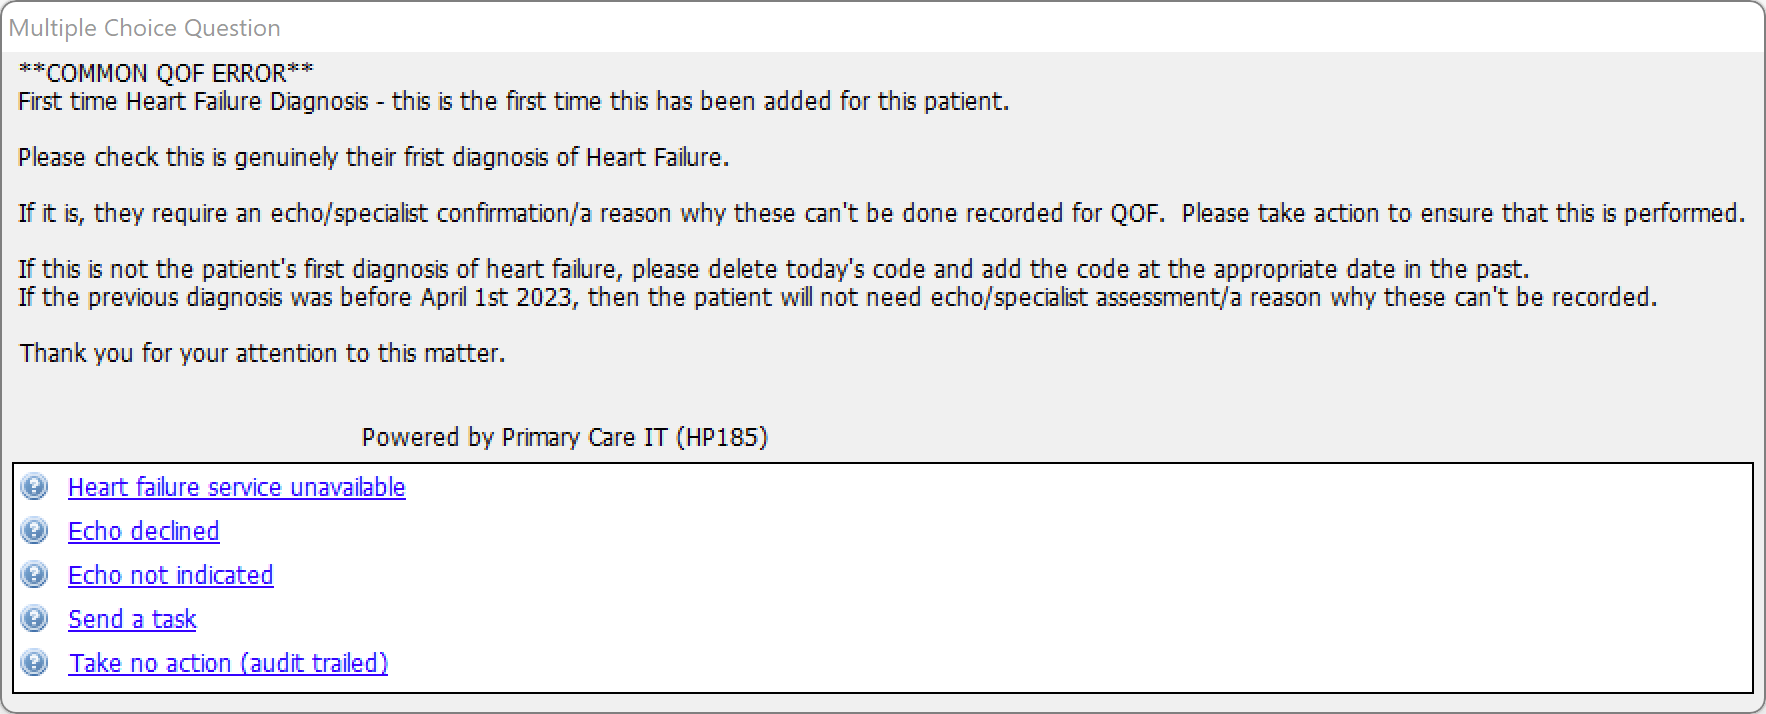Click the icon beside Heart failure service unavailable
Viewport: 1766px width, 714px height.
34,487
